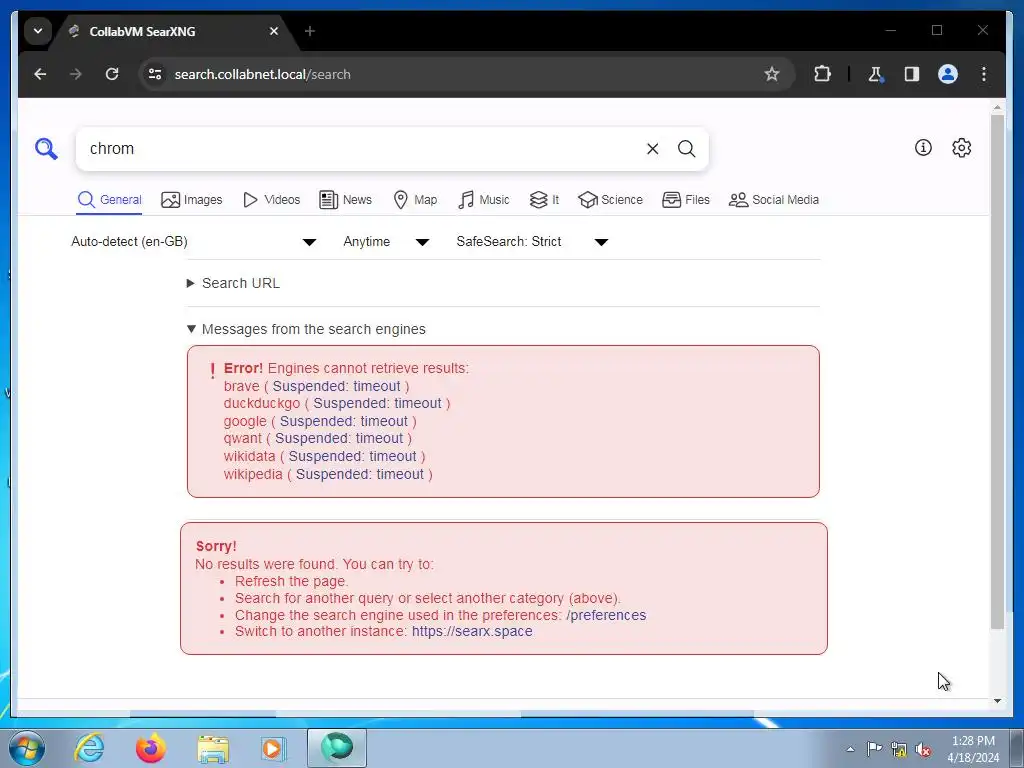Collapse Messages from the search engines
The image size is (1024, 768).
coord(306,329)
